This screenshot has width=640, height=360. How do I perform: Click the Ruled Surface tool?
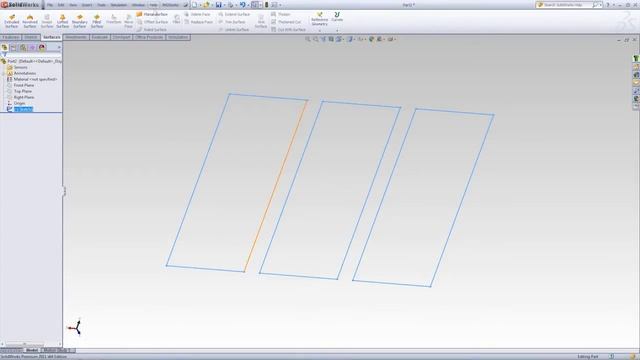pyautogui.click(x=151, y=30)
